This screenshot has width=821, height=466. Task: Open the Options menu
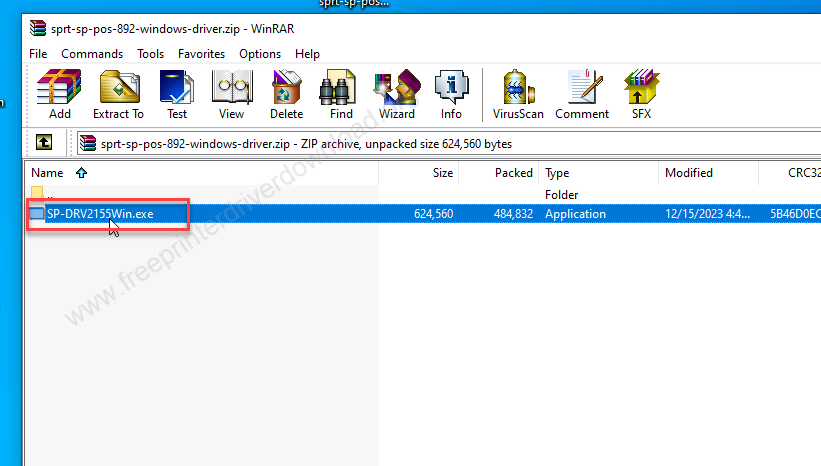260,54
